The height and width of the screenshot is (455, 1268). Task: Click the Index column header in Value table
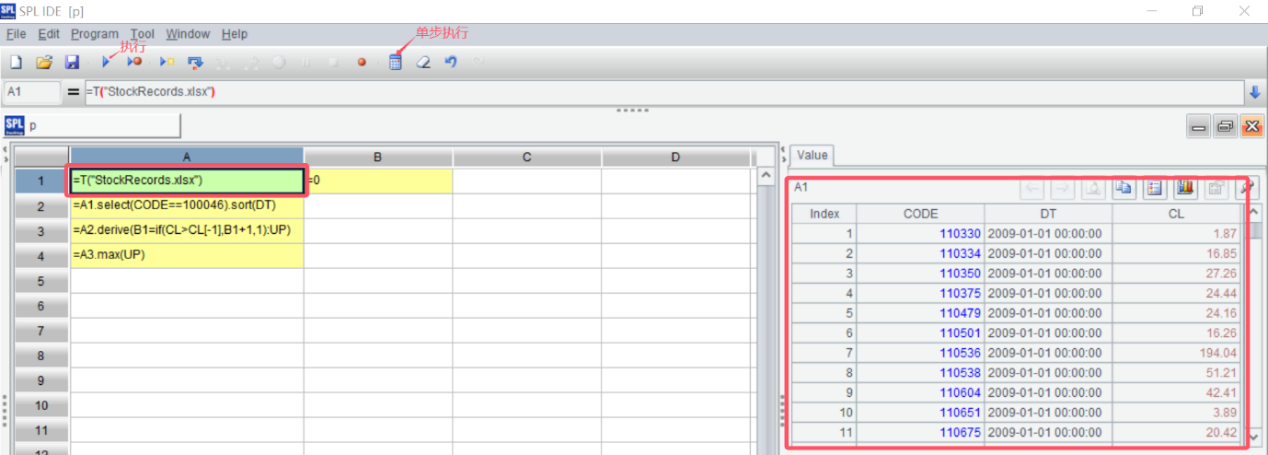pyautogui.click(x=824, y=213)
